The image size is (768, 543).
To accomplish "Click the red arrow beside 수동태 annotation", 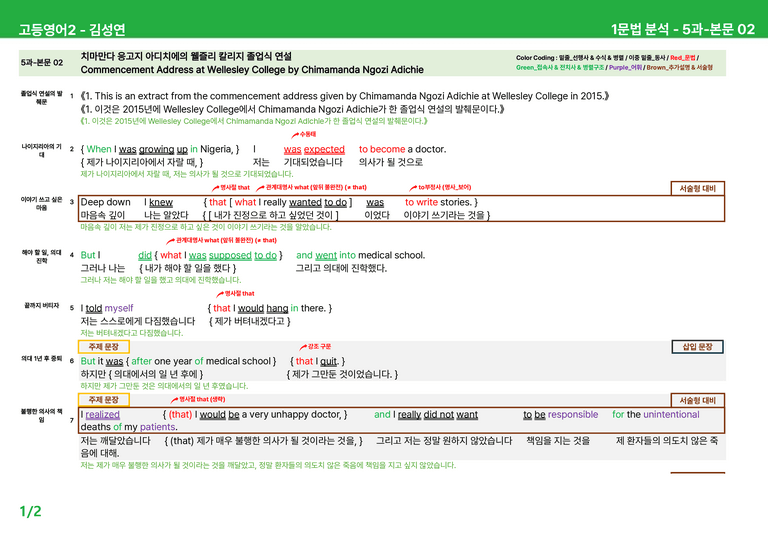I will [x=295, y=135].
